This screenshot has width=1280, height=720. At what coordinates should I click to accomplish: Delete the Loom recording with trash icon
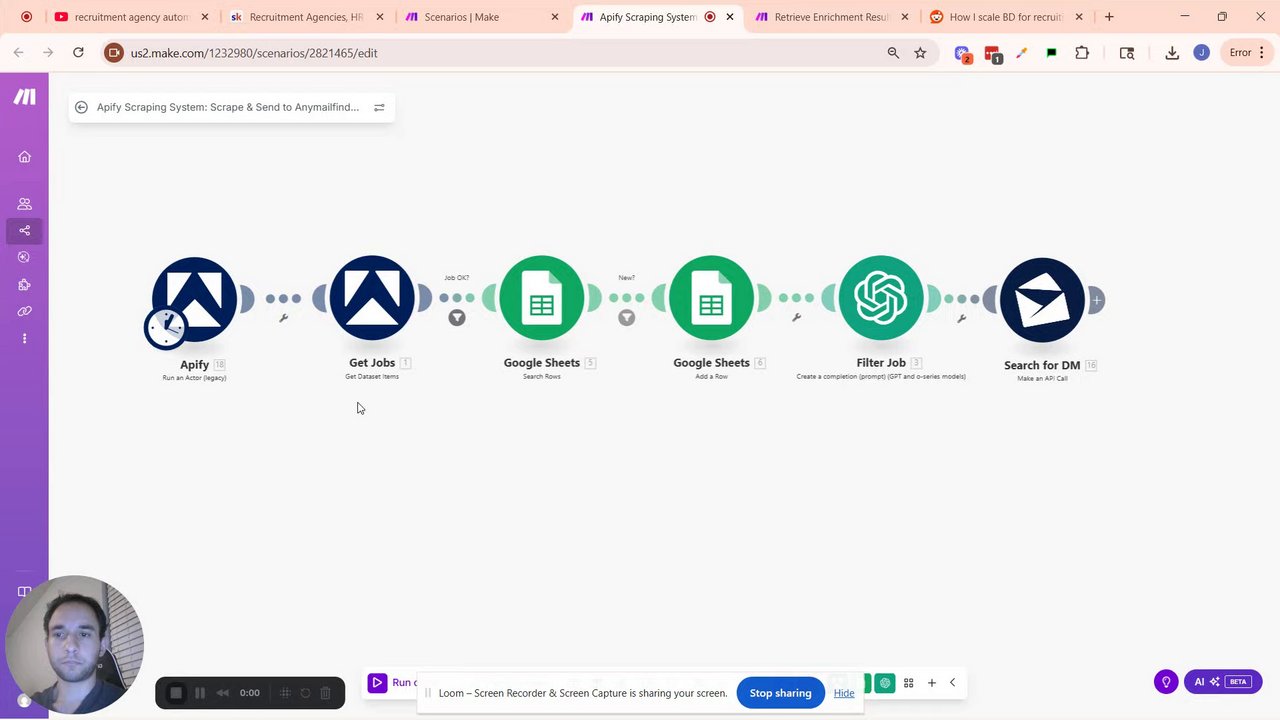[326, 692]
